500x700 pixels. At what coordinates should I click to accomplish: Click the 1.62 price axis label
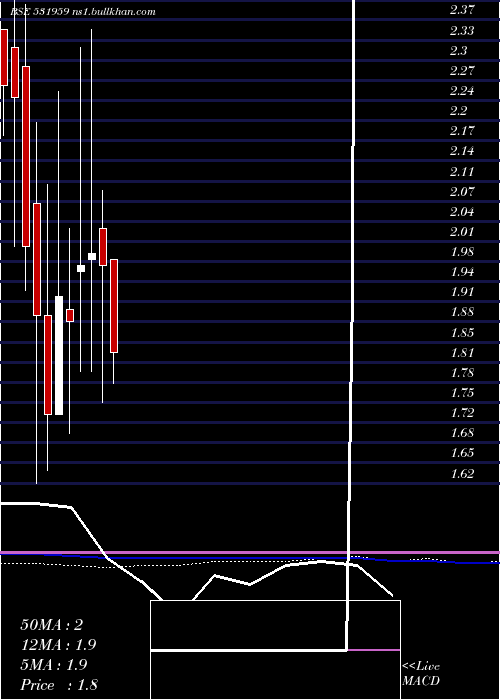tap(462, 473)
